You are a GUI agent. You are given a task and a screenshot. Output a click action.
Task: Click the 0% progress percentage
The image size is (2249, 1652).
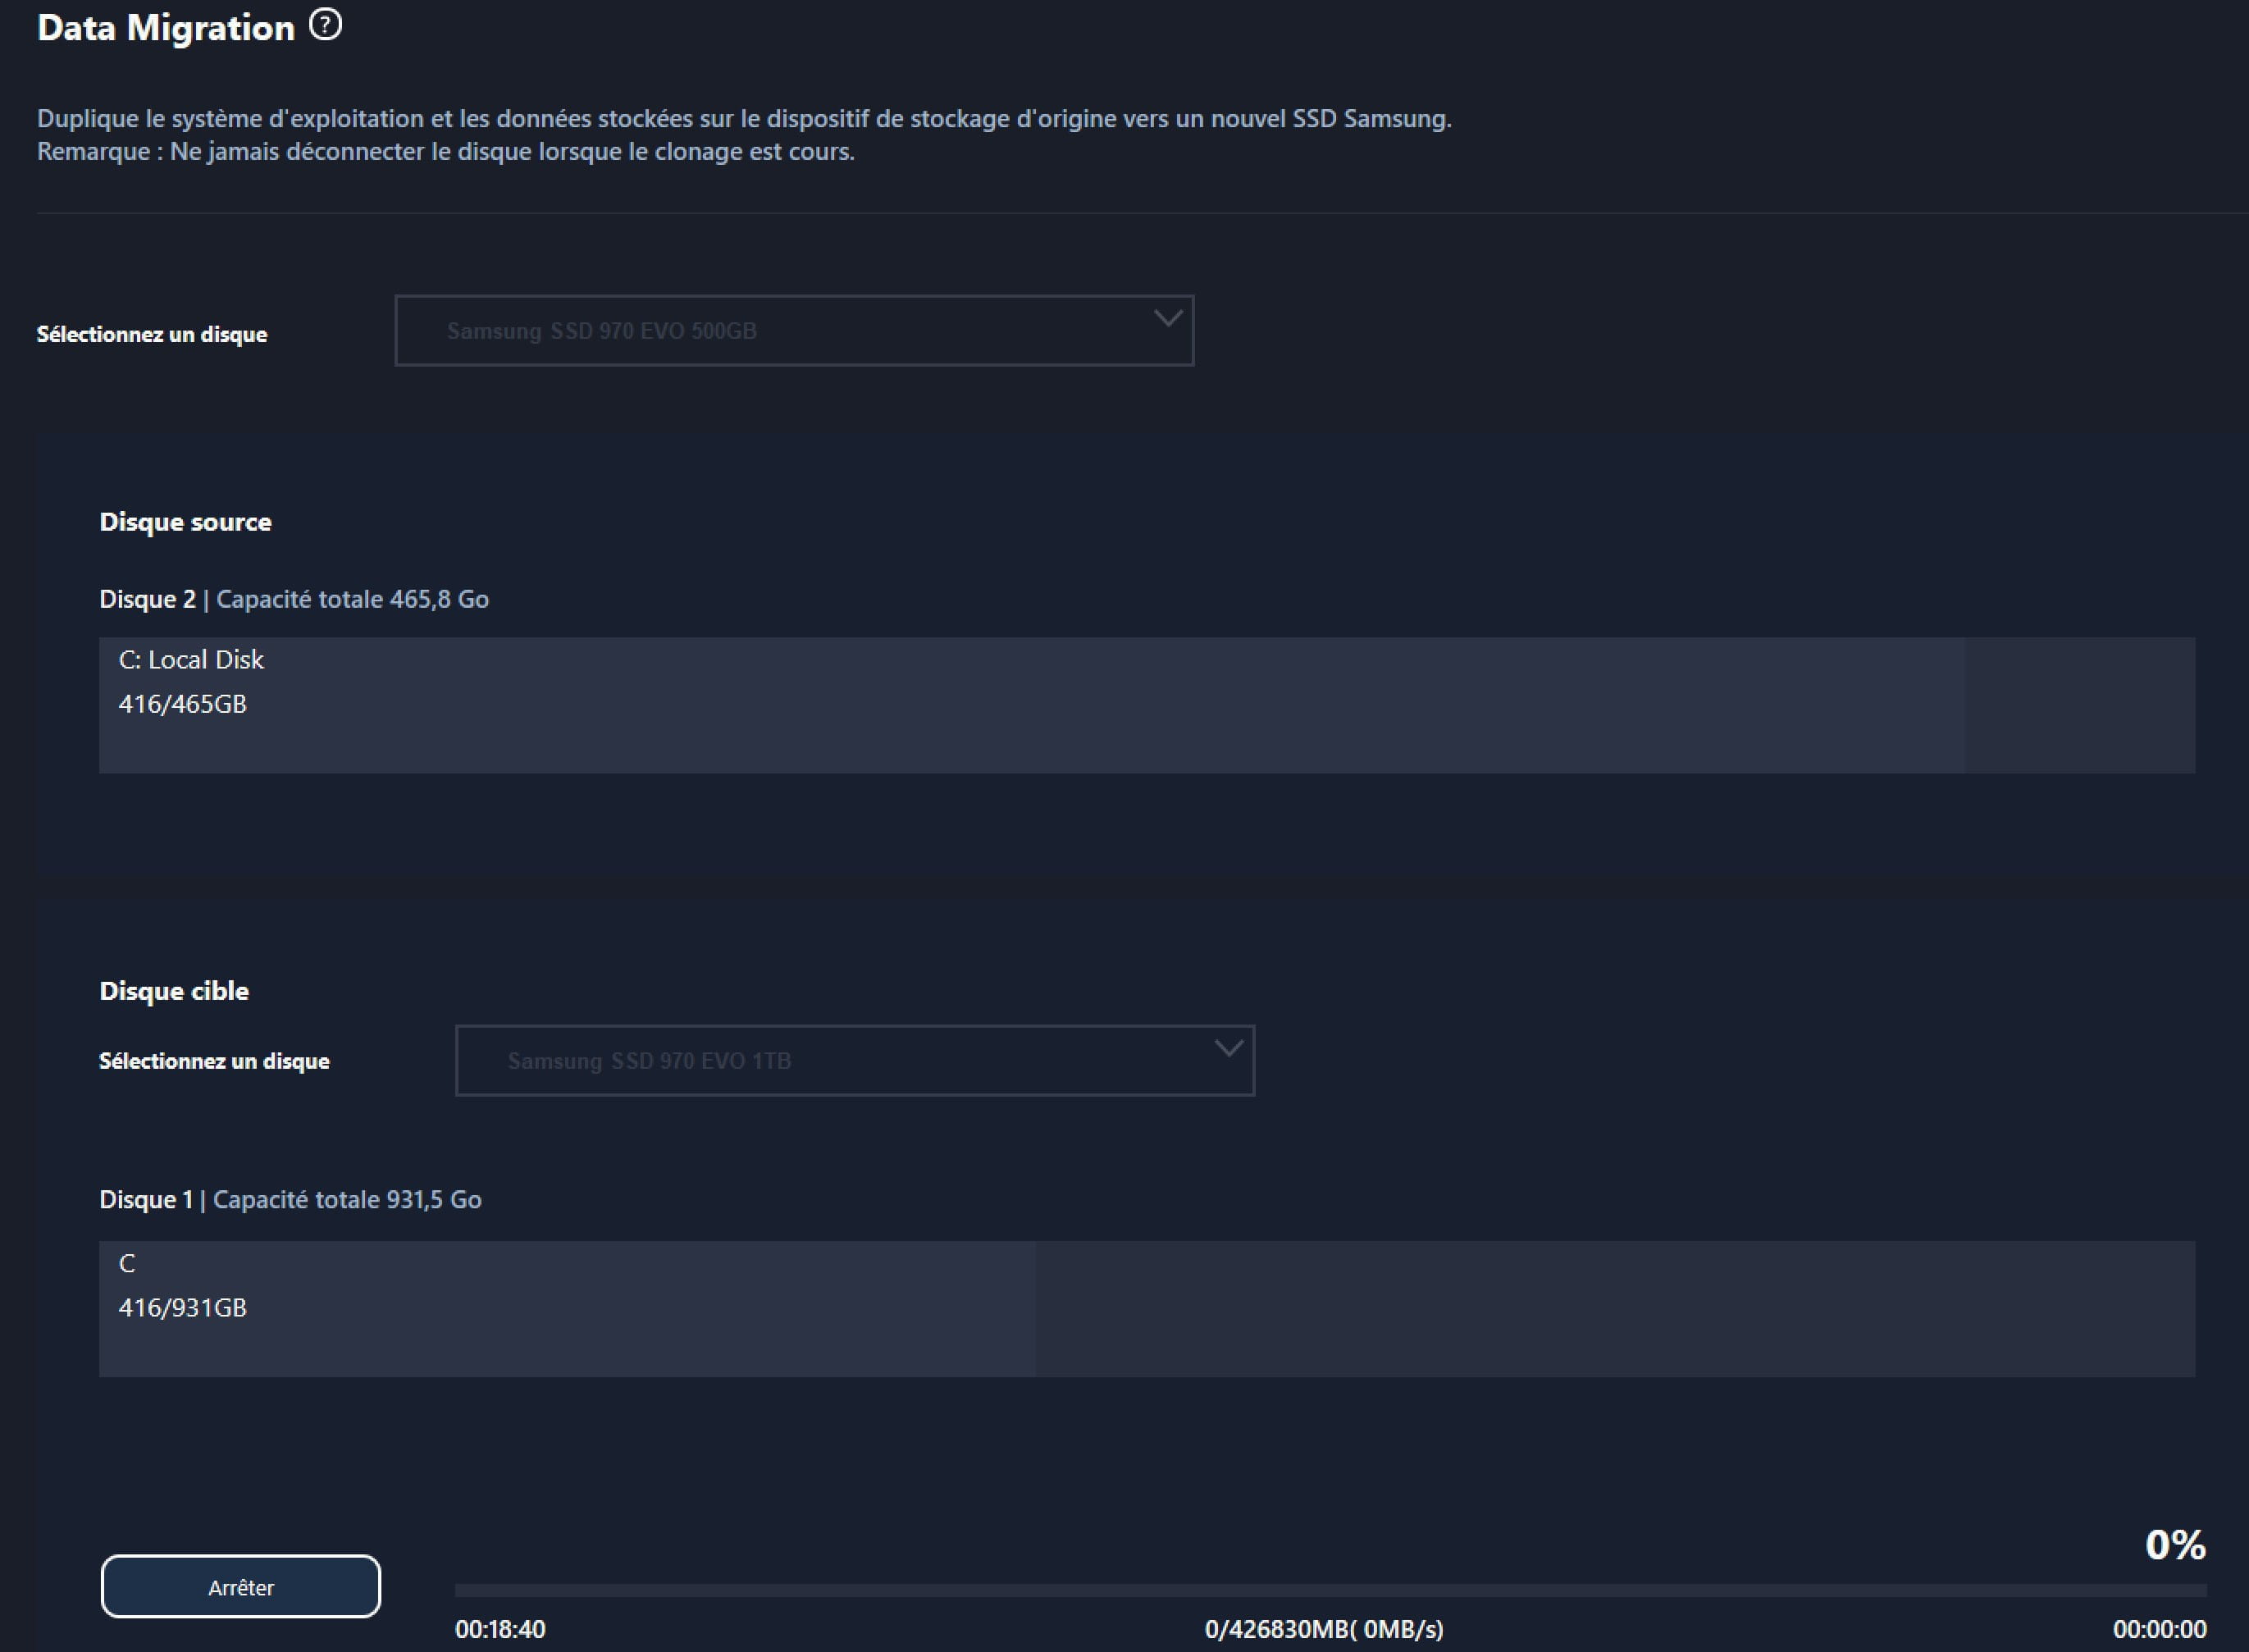2175,1545
